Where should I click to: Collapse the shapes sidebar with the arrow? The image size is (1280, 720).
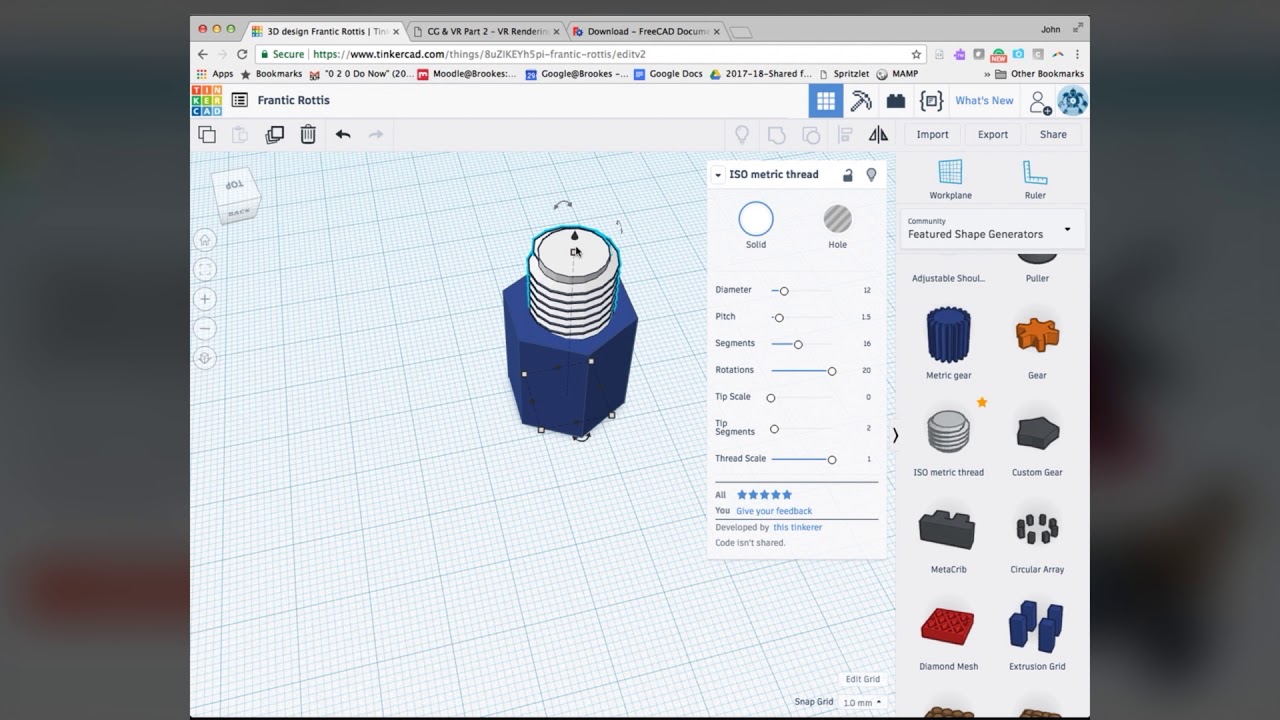tap(895, 435)
